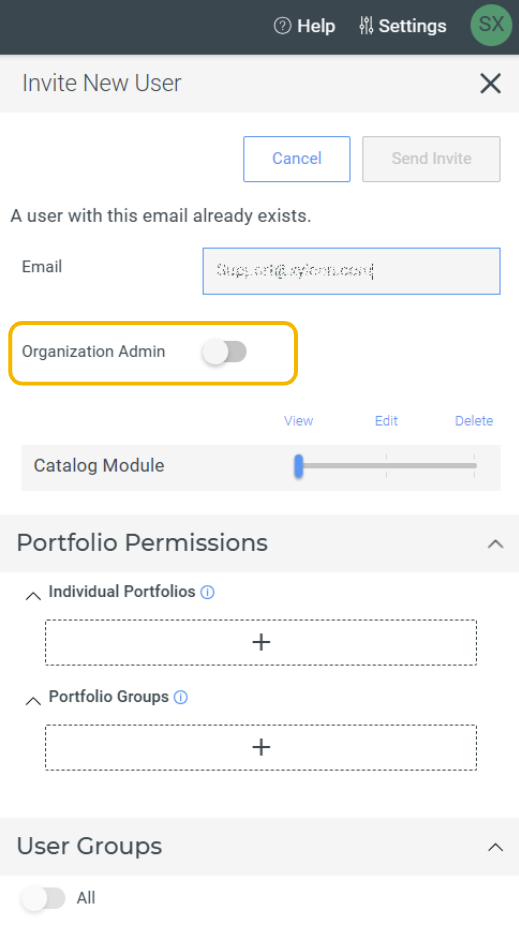Click the Delete permission label
The height and width of the screenshot is (936, 519).
pos(474,421)
